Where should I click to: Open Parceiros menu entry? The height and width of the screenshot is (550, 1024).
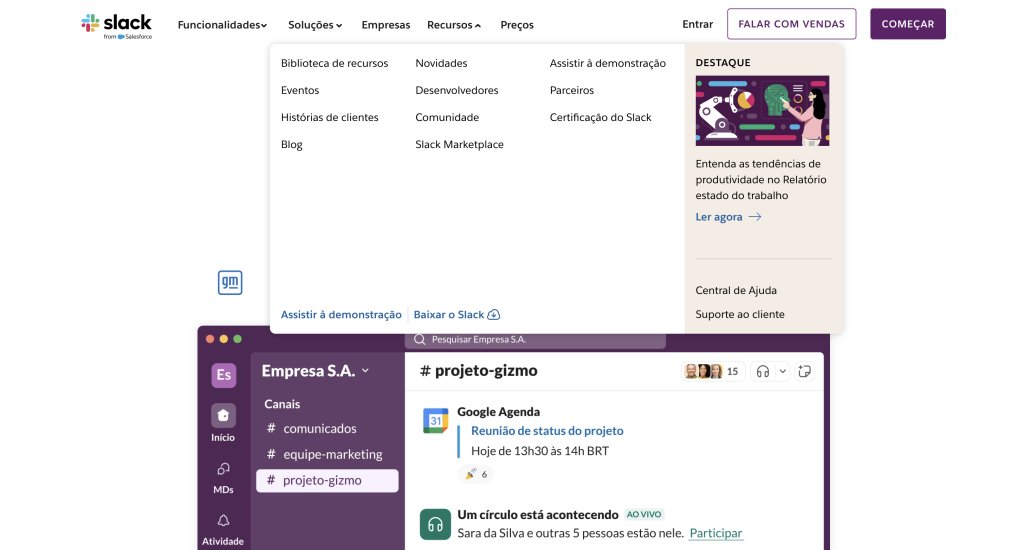point(572,90)
